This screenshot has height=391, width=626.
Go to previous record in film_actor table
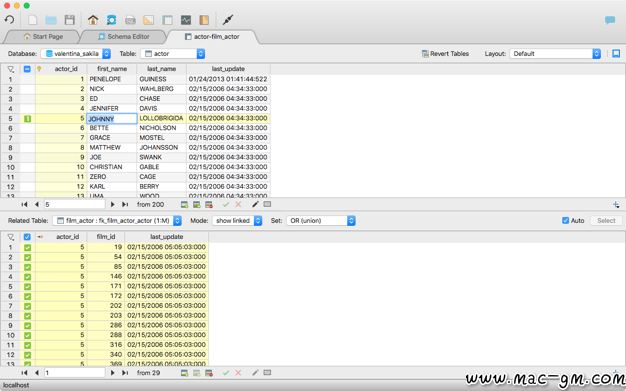37,373
